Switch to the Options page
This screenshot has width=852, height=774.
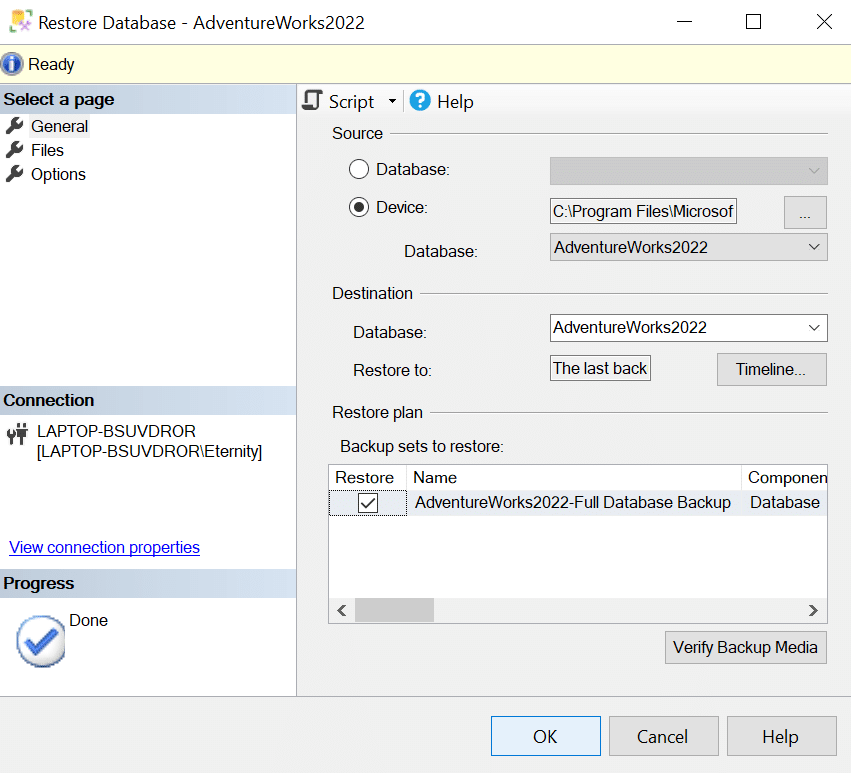pyautogui.click(x=59, y=174)
